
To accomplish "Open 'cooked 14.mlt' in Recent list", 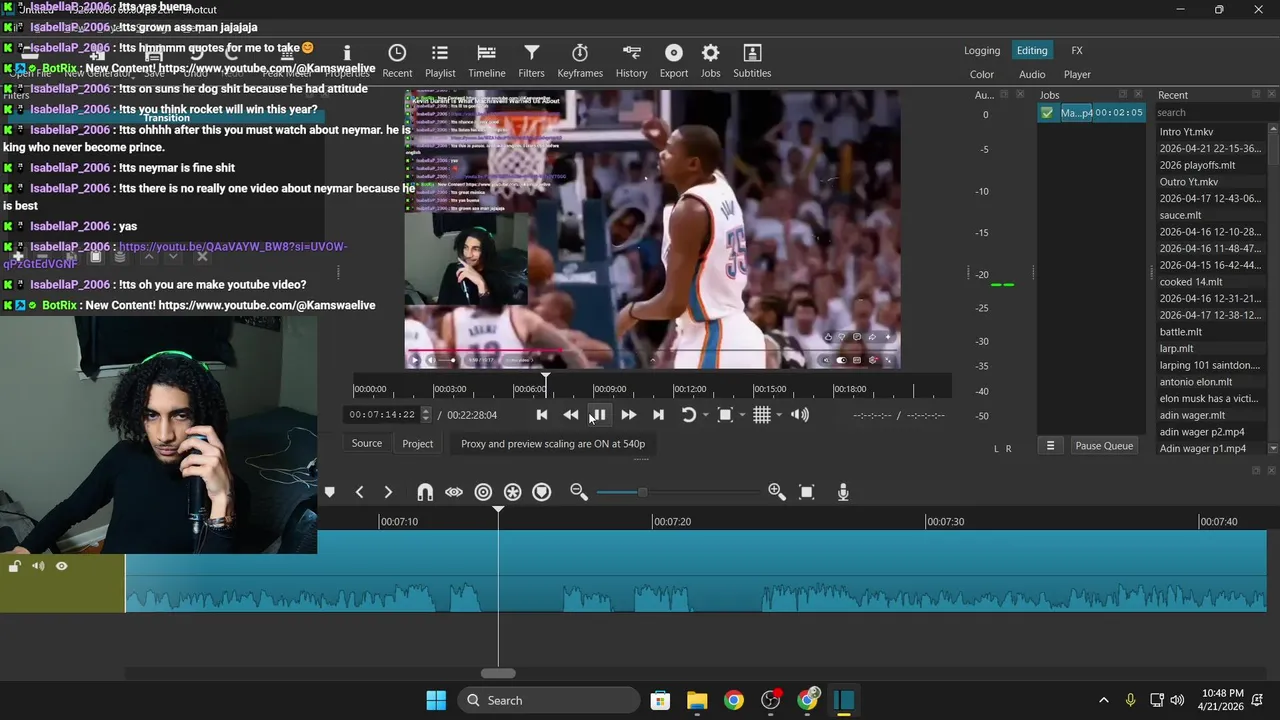I will [x=1191, y=282].
